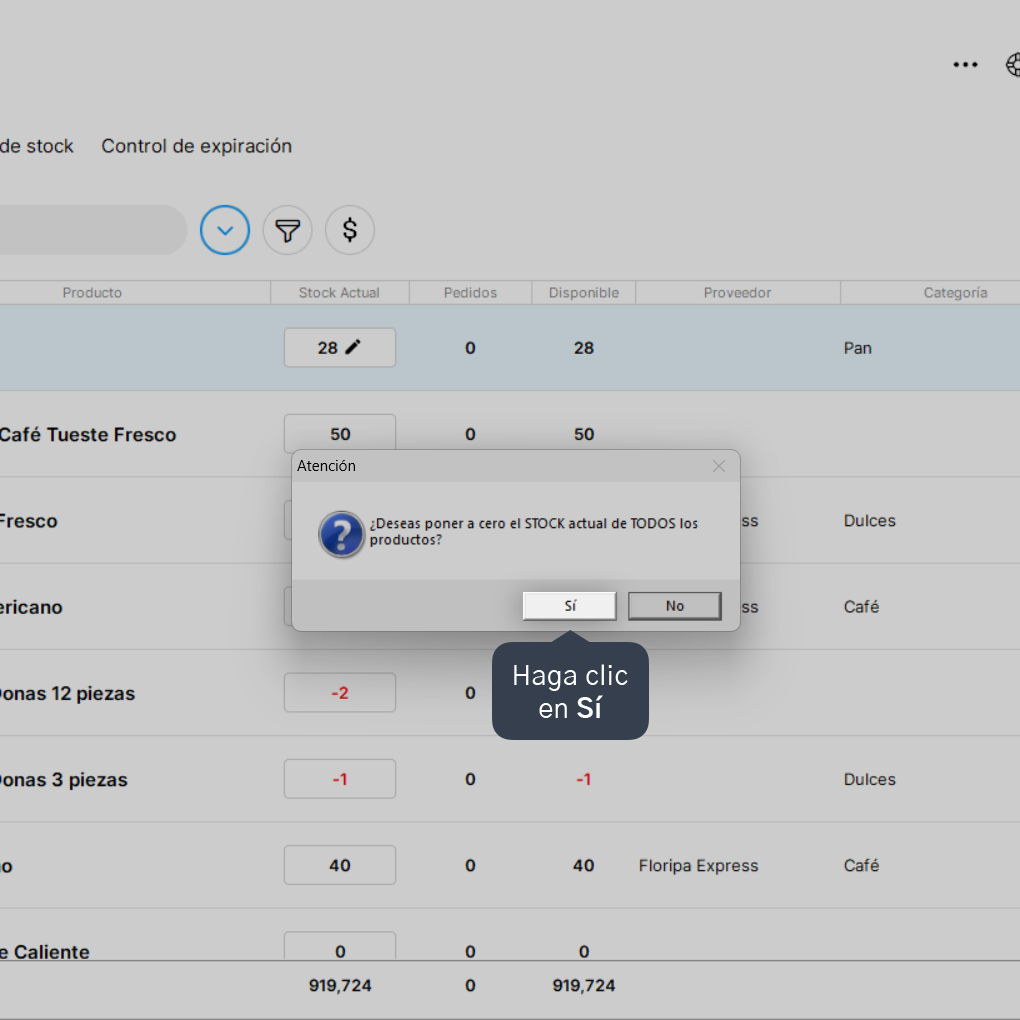This screenshot has height=1020, width=1020.
Task: Click the total stock value 919,724 under Stock Actual
Action: (340, 986)
